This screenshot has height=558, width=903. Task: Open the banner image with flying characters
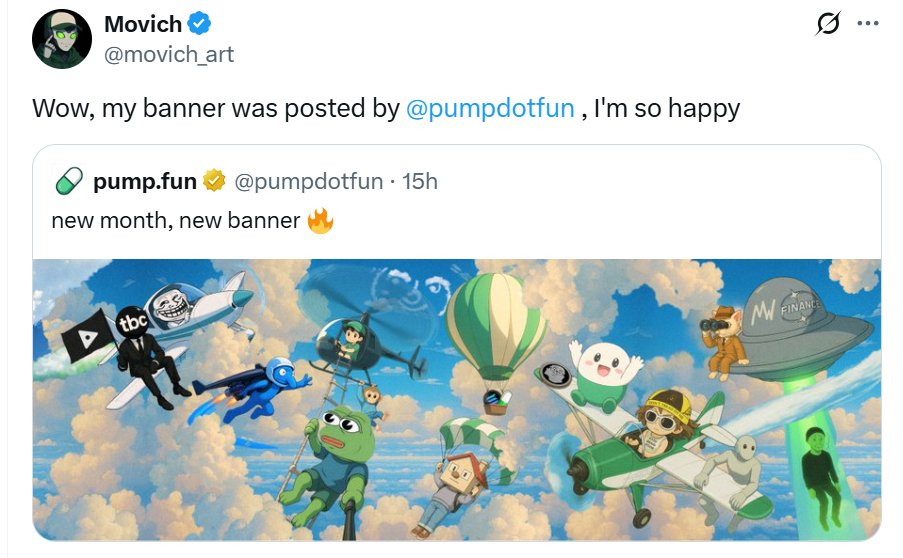pyautogui.click(x=457, y=400)
